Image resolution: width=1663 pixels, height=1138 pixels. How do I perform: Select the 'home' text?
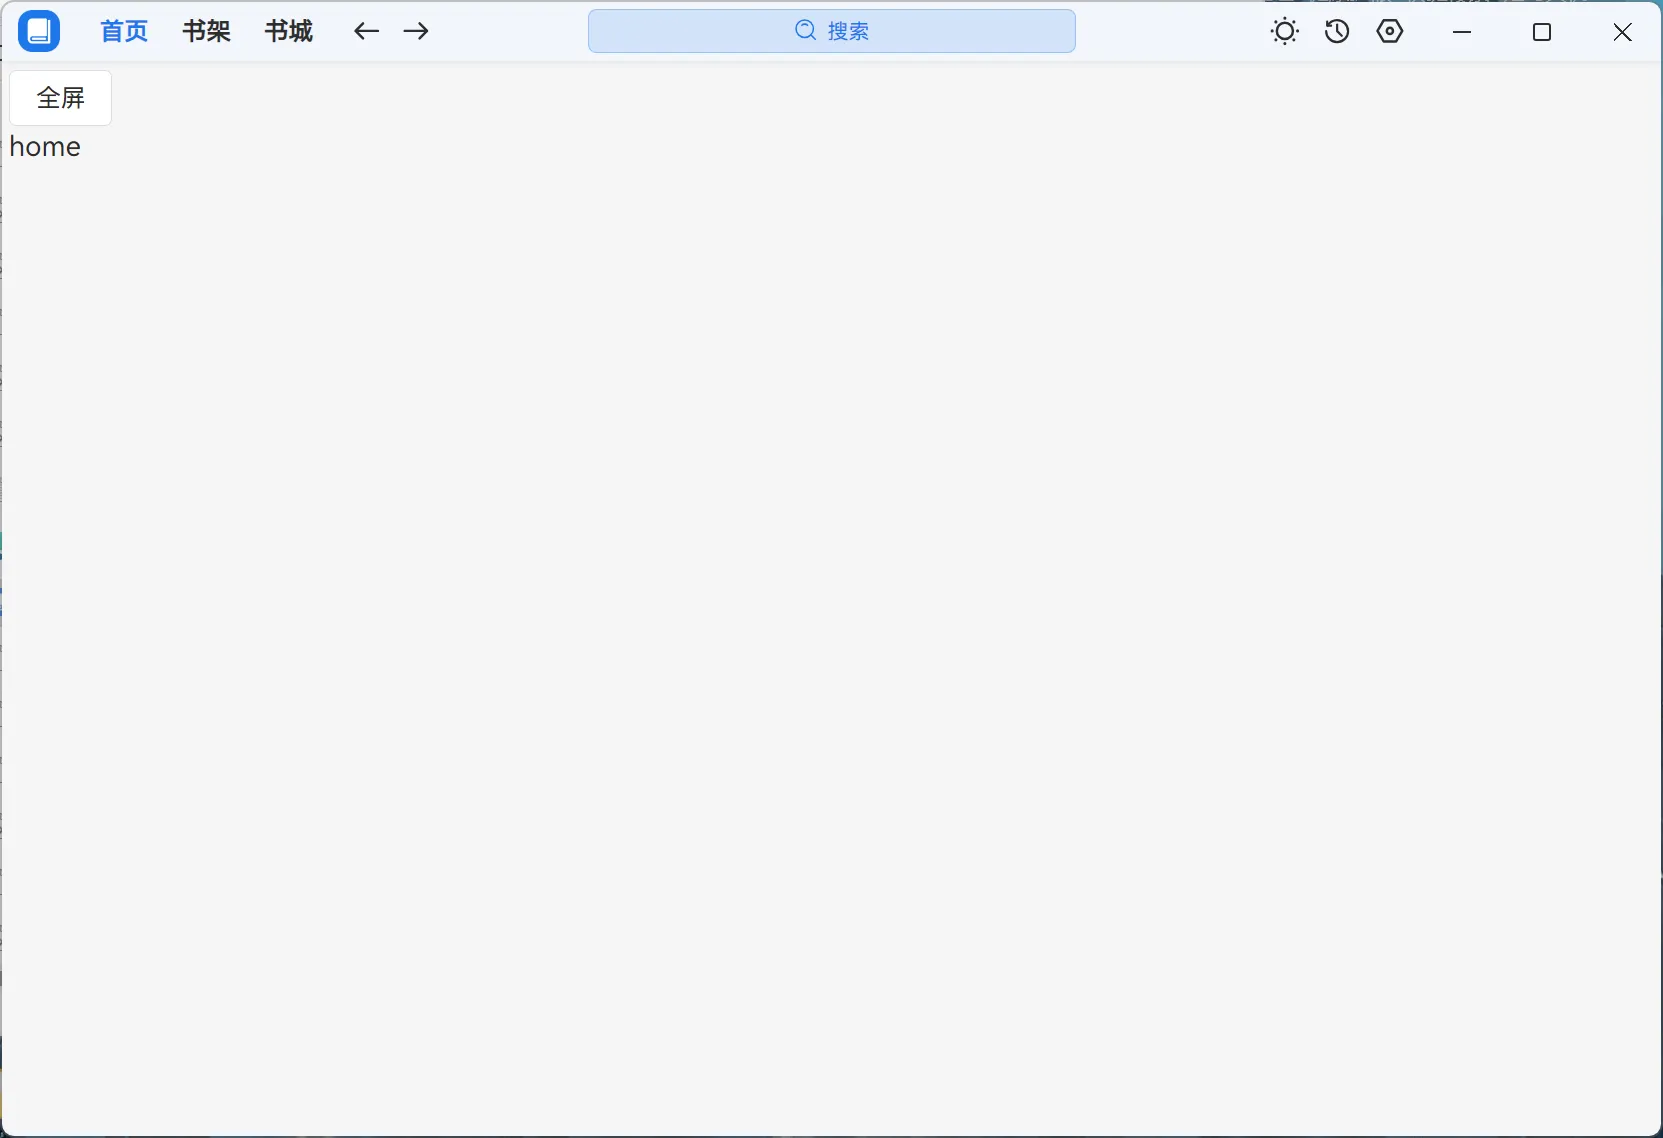click(x=45, y=147)
